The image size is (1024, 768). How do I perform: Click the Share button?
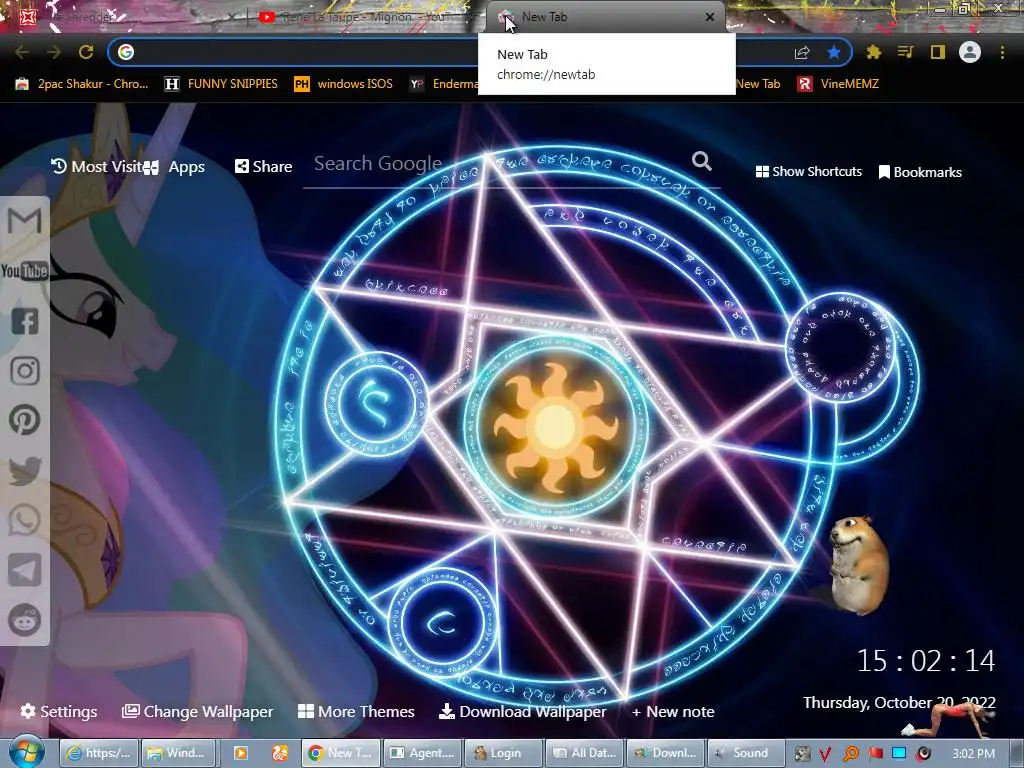[x=264, y=167]
